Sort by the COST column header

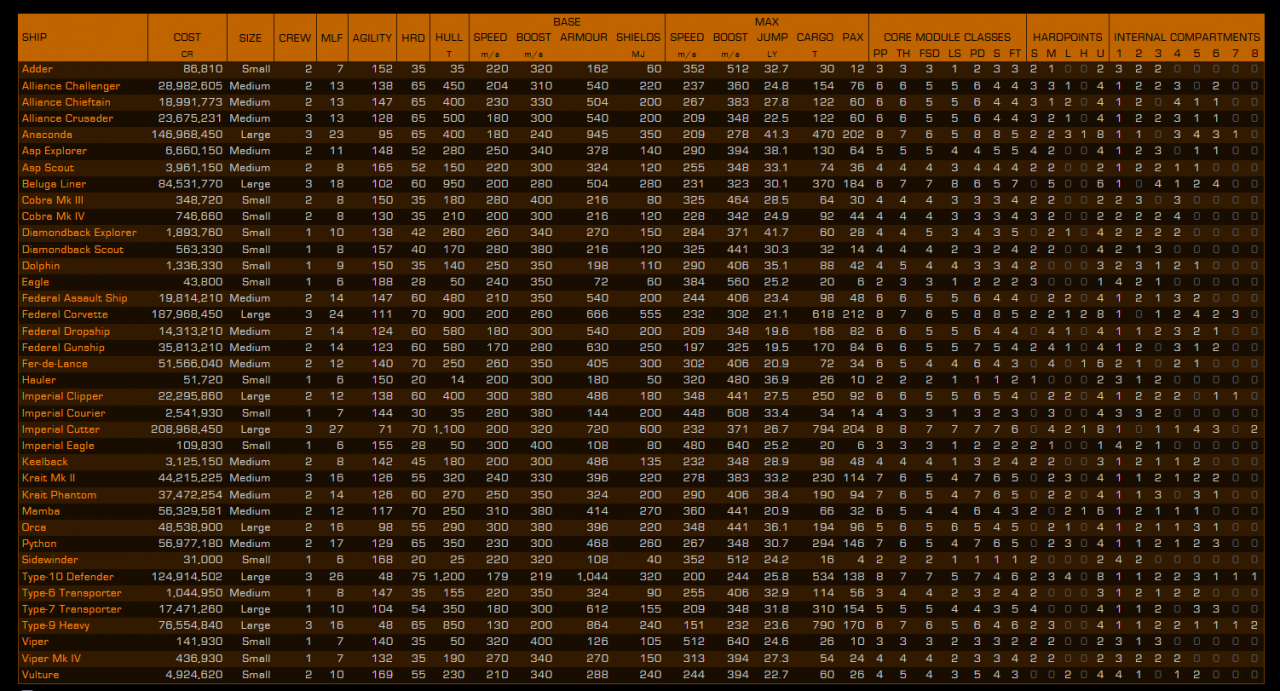click(187, 37)
